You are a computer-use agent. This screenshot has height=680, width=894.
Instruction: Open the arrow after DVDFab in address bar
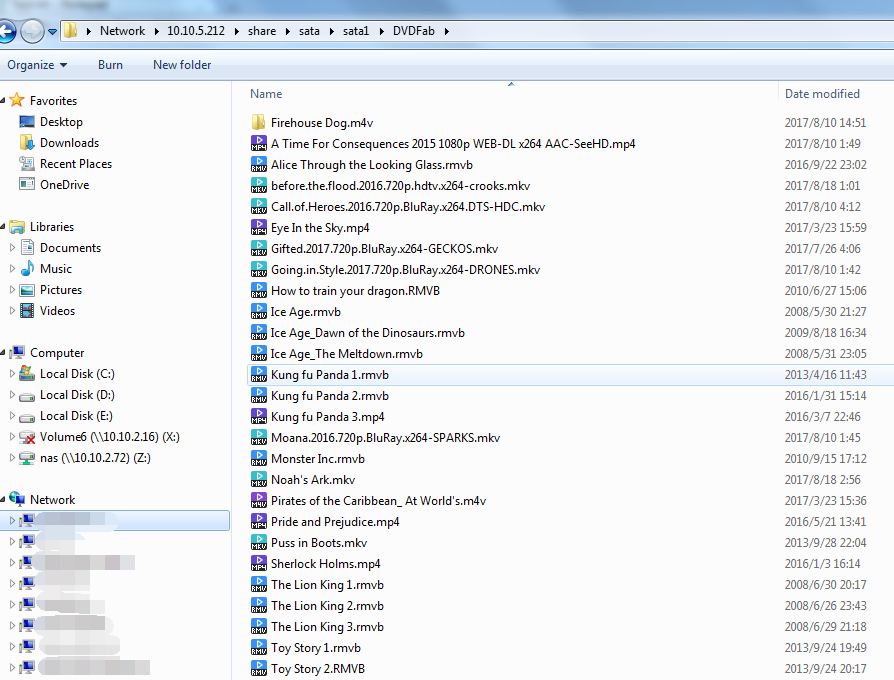pyautogui.click(x=446, y=31)
